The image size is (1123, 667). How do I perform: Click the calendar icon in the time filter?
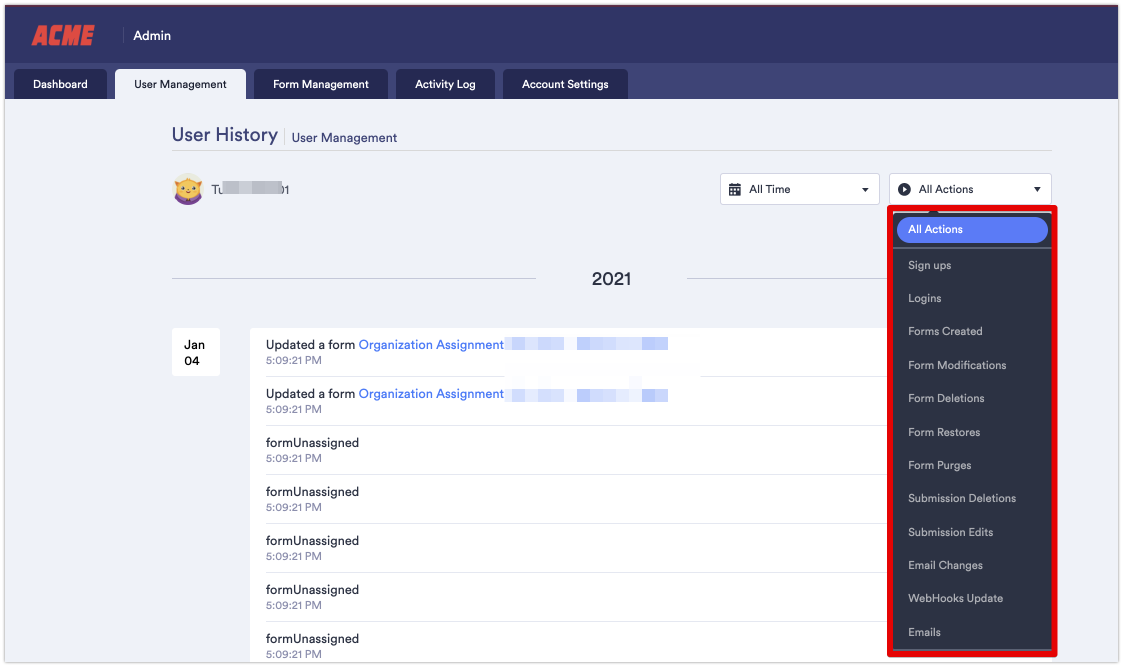(735, 189)
